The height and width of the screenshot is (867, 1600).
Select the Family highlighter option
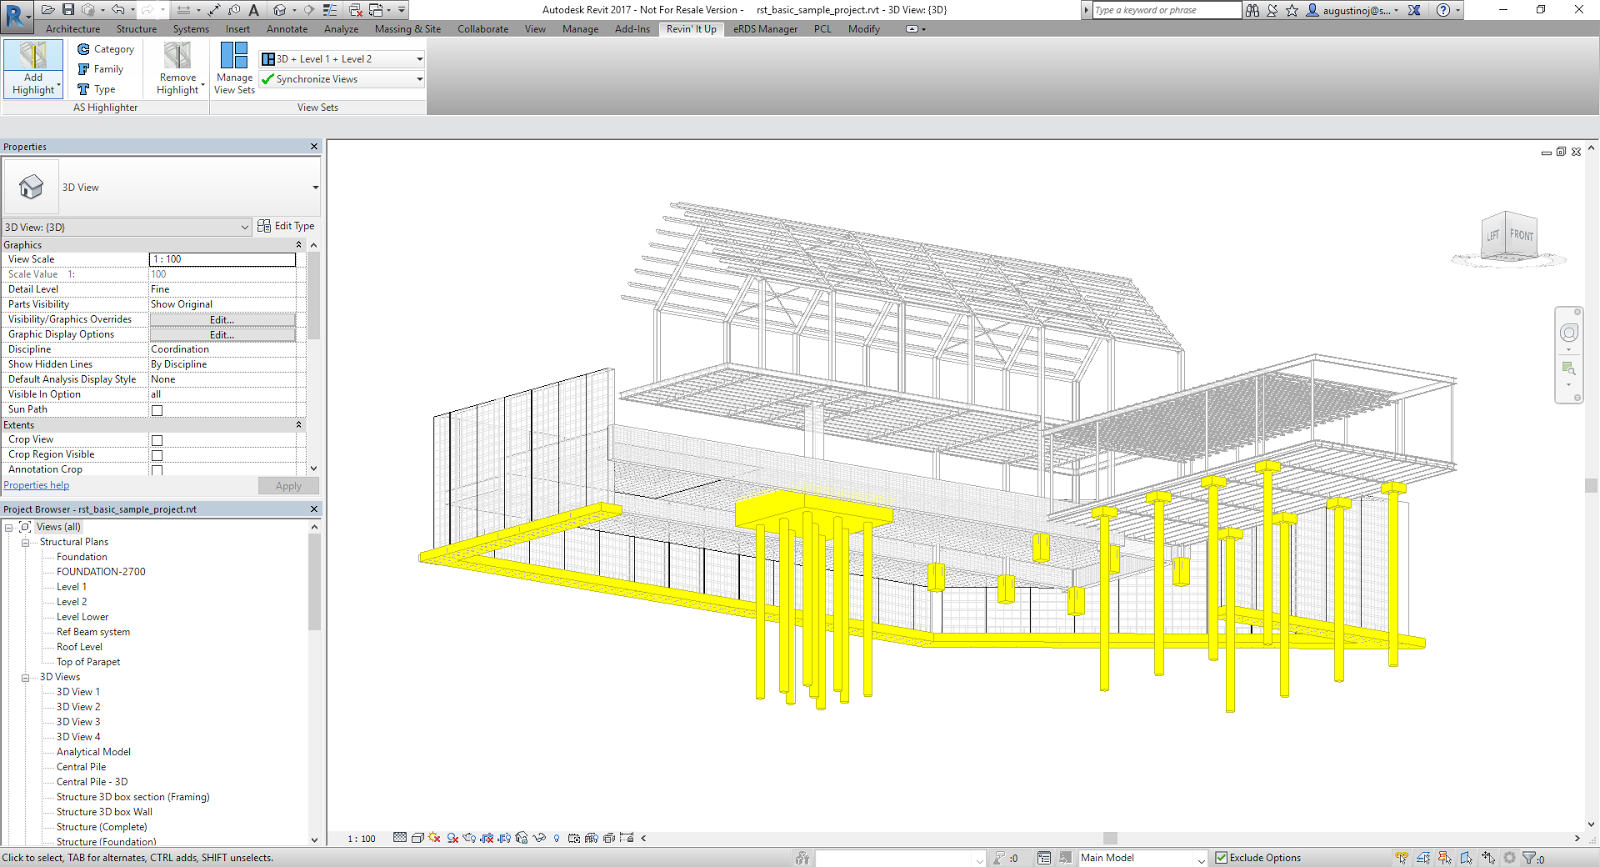100,69
